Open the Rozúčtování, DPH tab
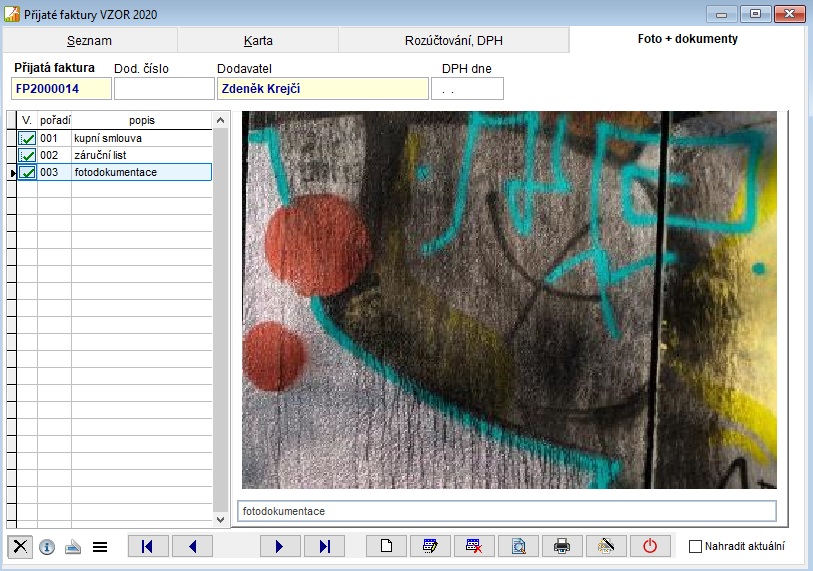The image size is (813, 571). click(x=454, y=40)
